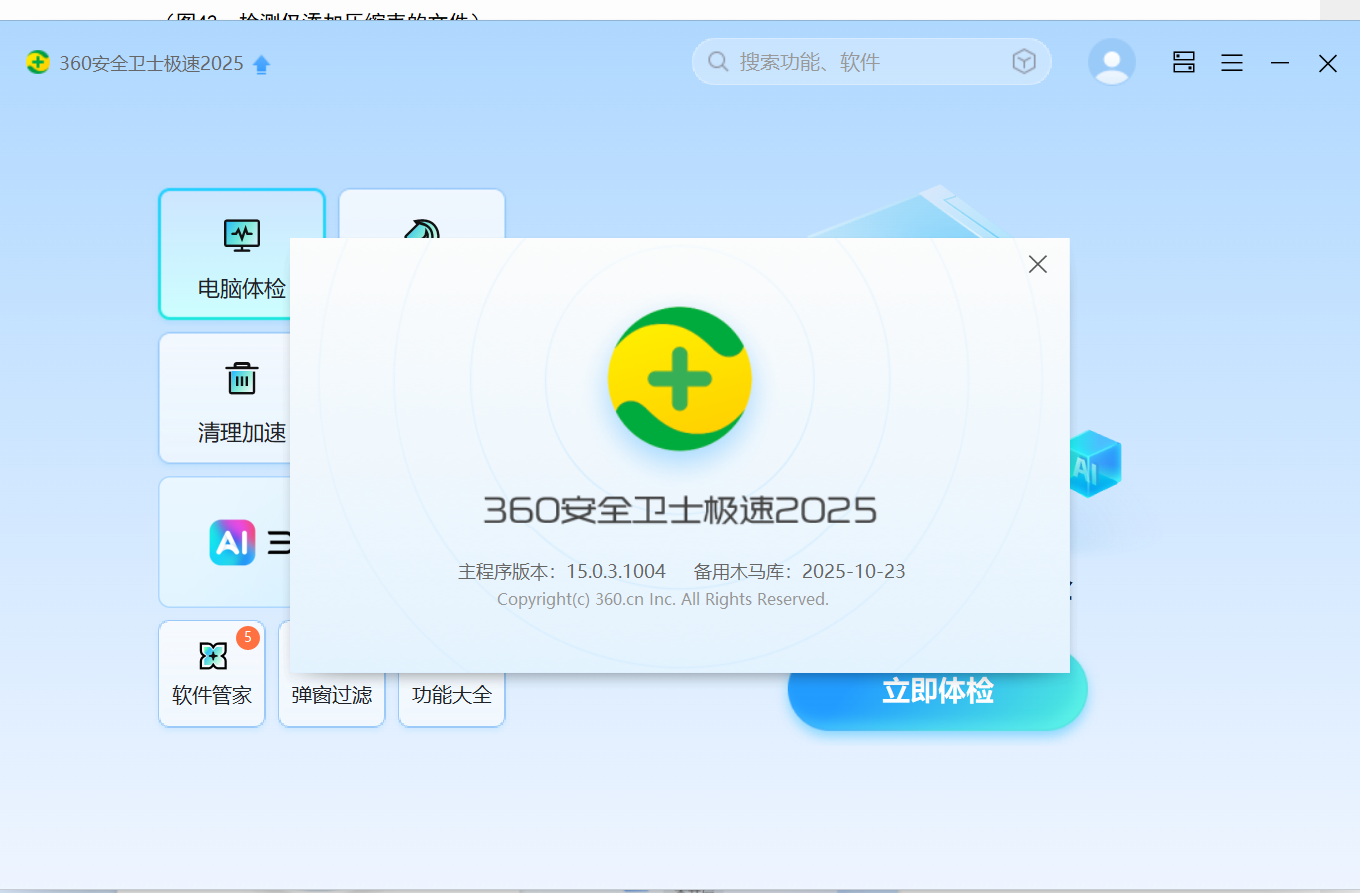
Task: Click the 360安全卫士极速2025 title bar text
Action: click(x=152, y=63)
